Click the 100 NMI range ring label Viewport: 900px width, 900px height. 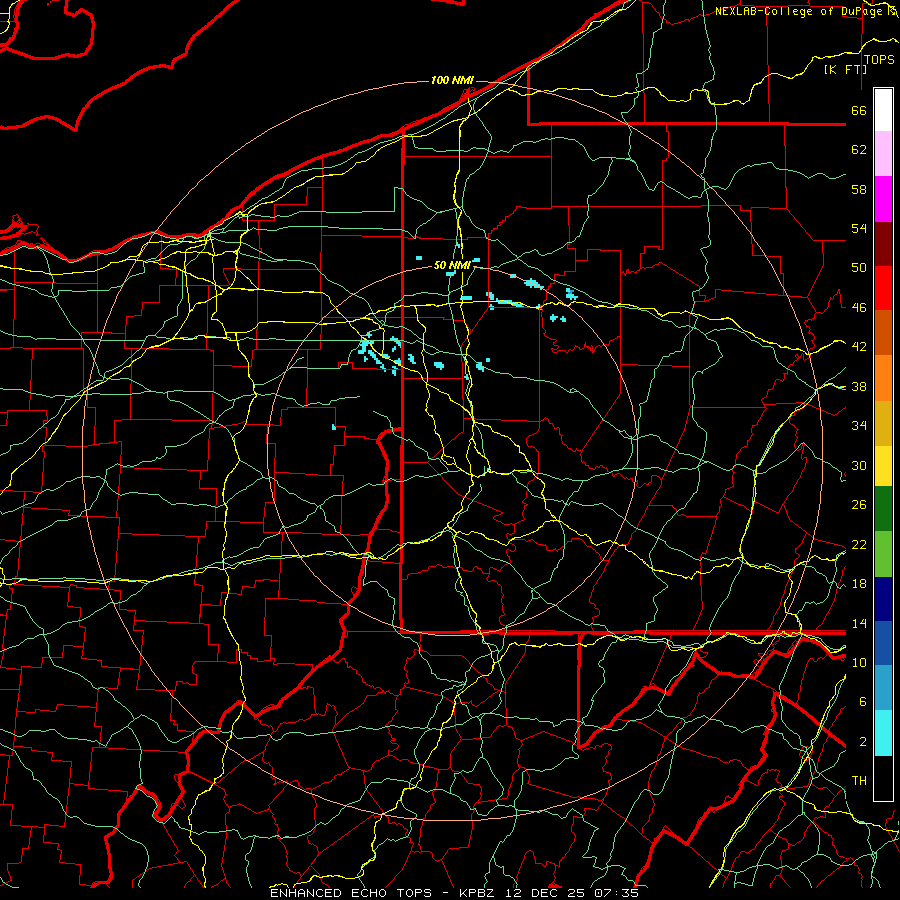pyautogui.click(x=452, y=80)
